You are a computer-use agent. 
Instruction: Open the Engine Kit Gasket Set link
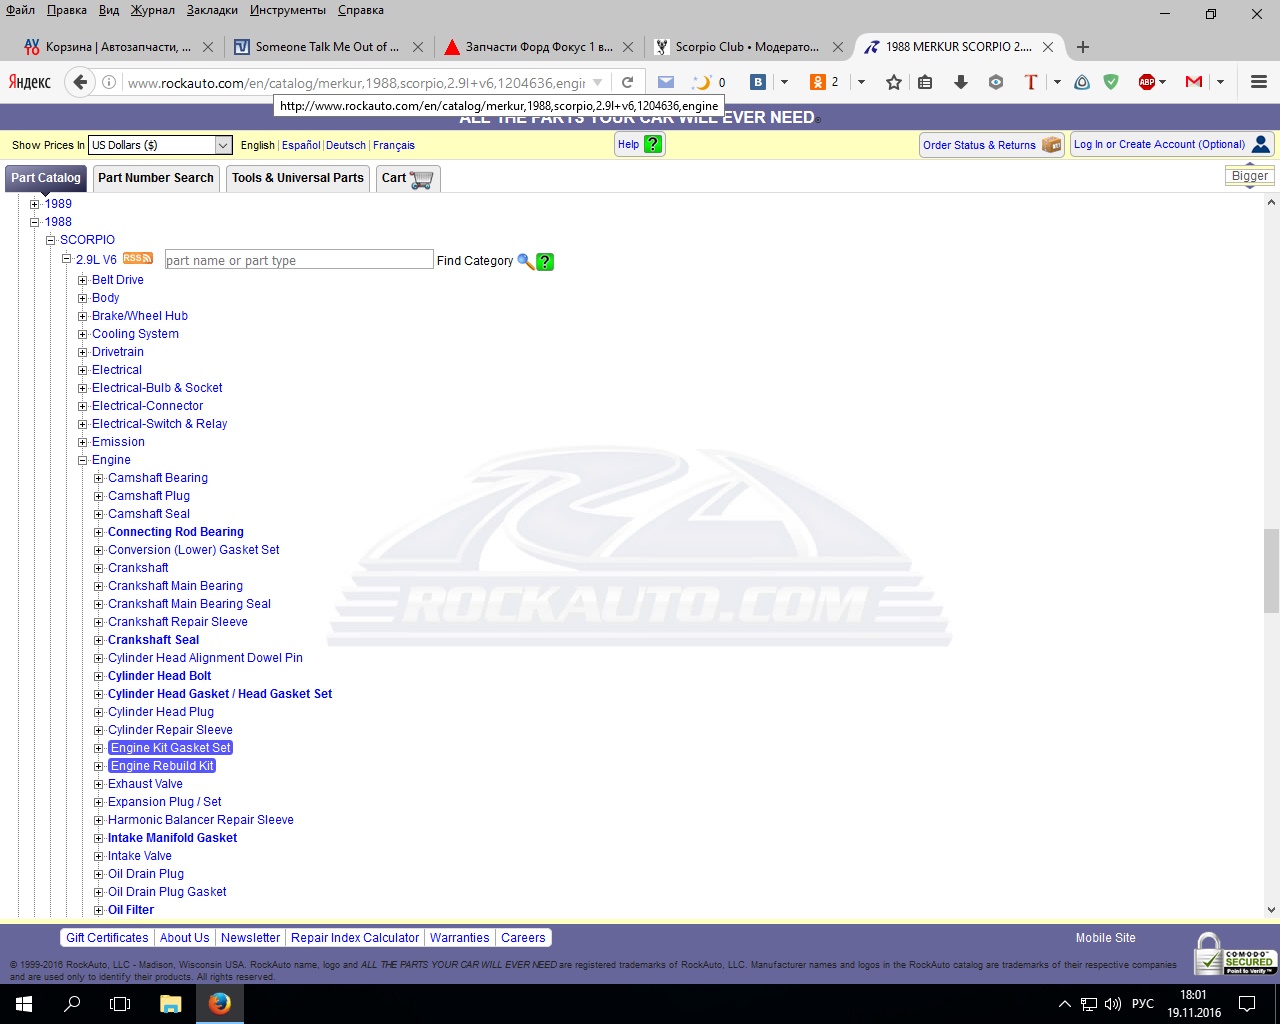(x=171, y=748)
